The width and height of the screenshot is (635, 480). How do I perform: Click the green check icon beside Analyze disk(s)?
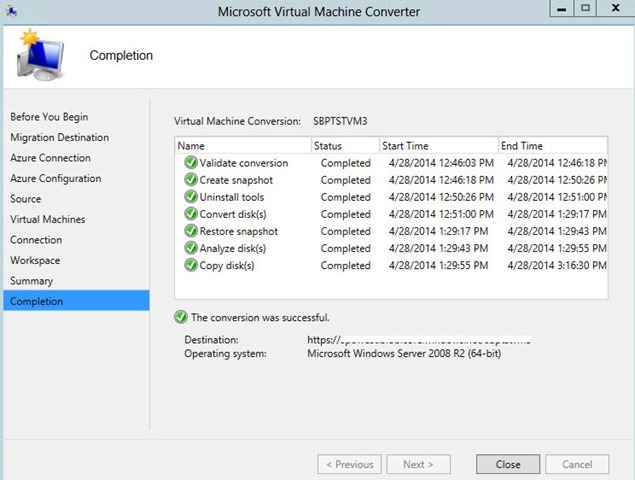[x=190, y=248]
